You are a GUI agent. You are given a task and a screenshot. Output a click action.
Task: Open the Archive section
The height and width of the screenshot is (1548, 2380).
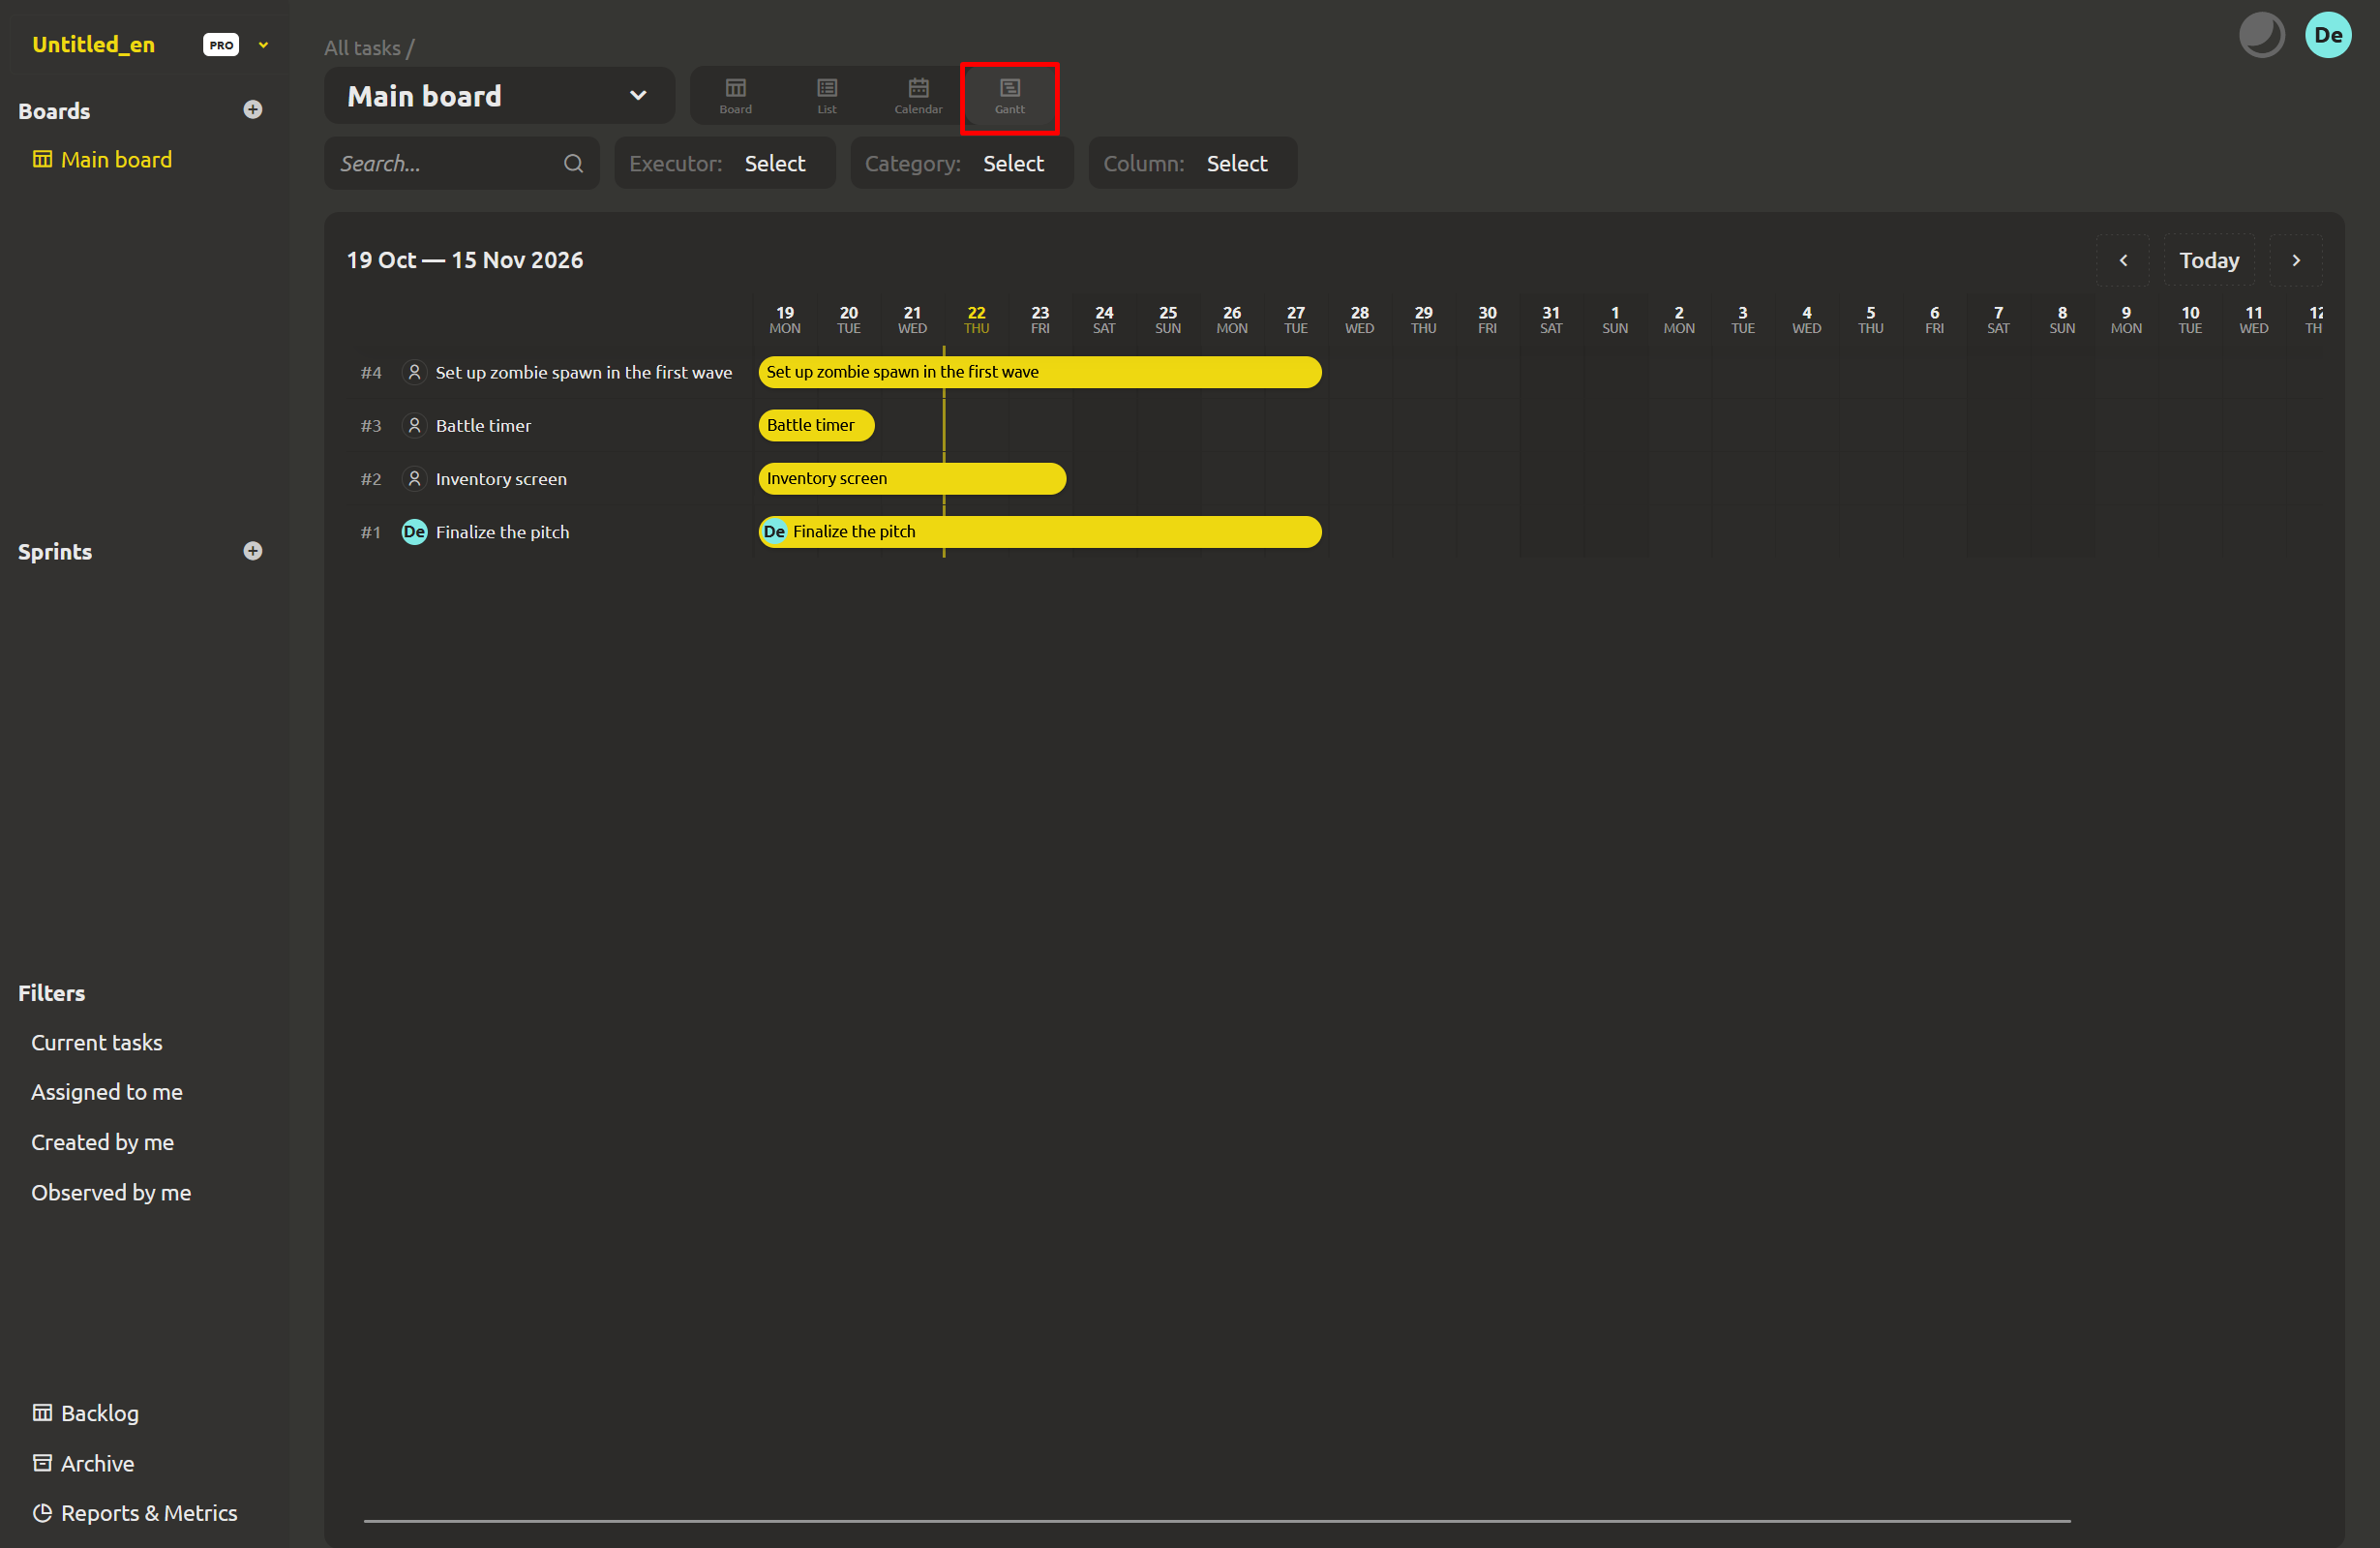coord(83,1463)
